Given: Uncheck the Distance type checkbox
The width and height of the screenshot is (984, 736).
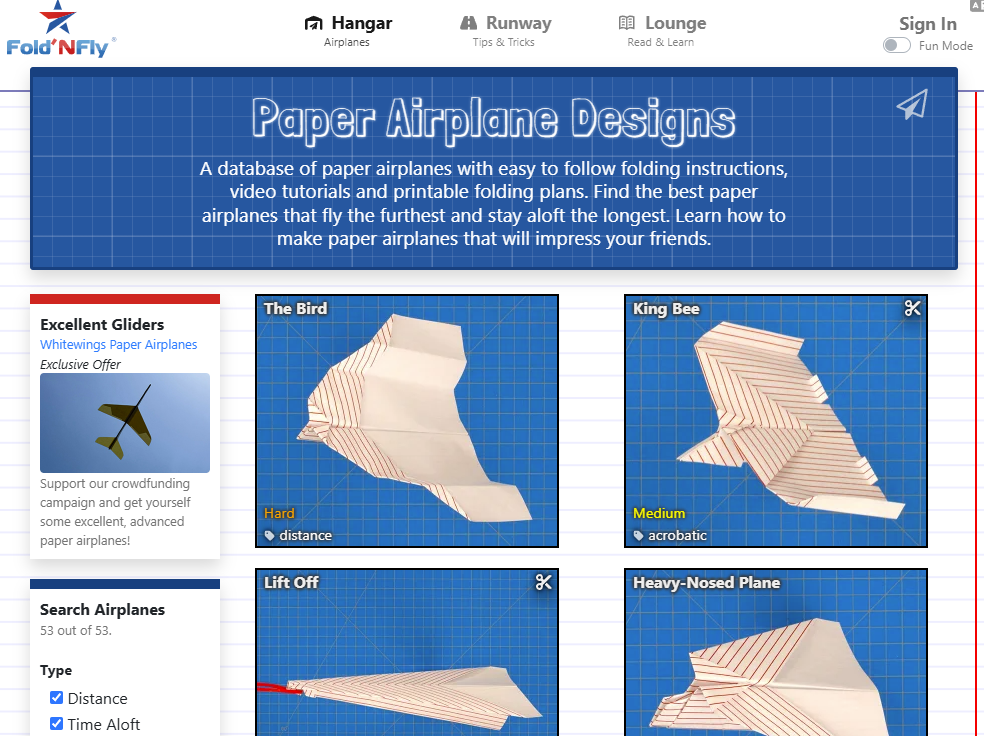Looking at the screenshot, I should (x=56, y=698).
